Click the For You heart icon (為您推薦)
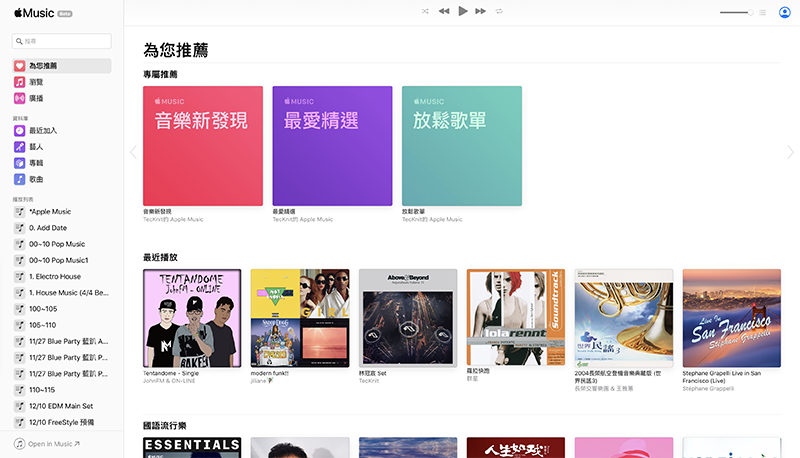800x458 pixels. click(20, 66)
